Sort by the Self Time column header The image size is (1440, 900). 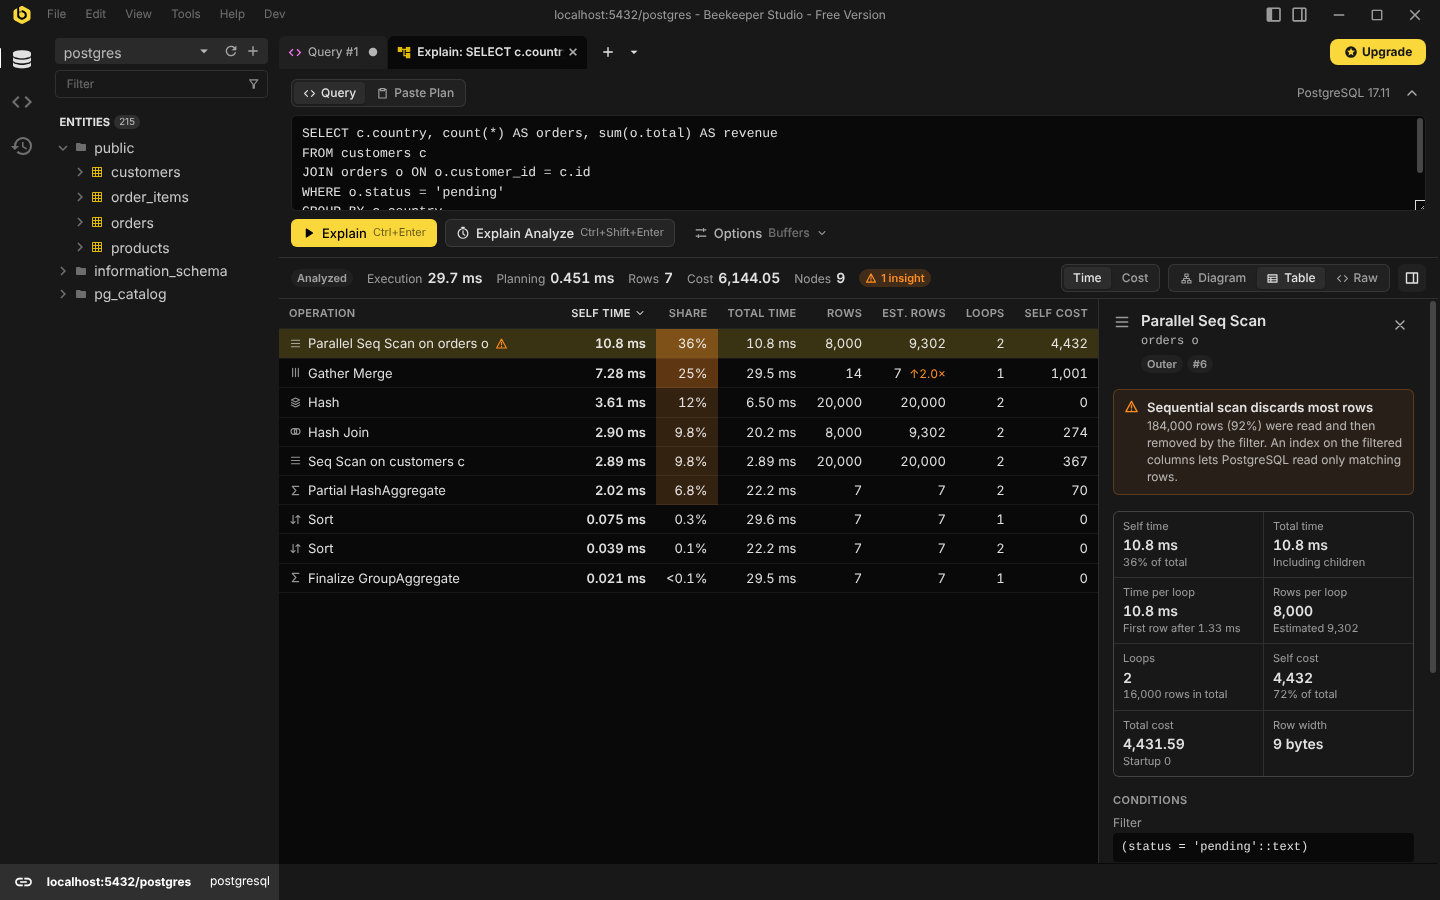click(x=607, y=313)
